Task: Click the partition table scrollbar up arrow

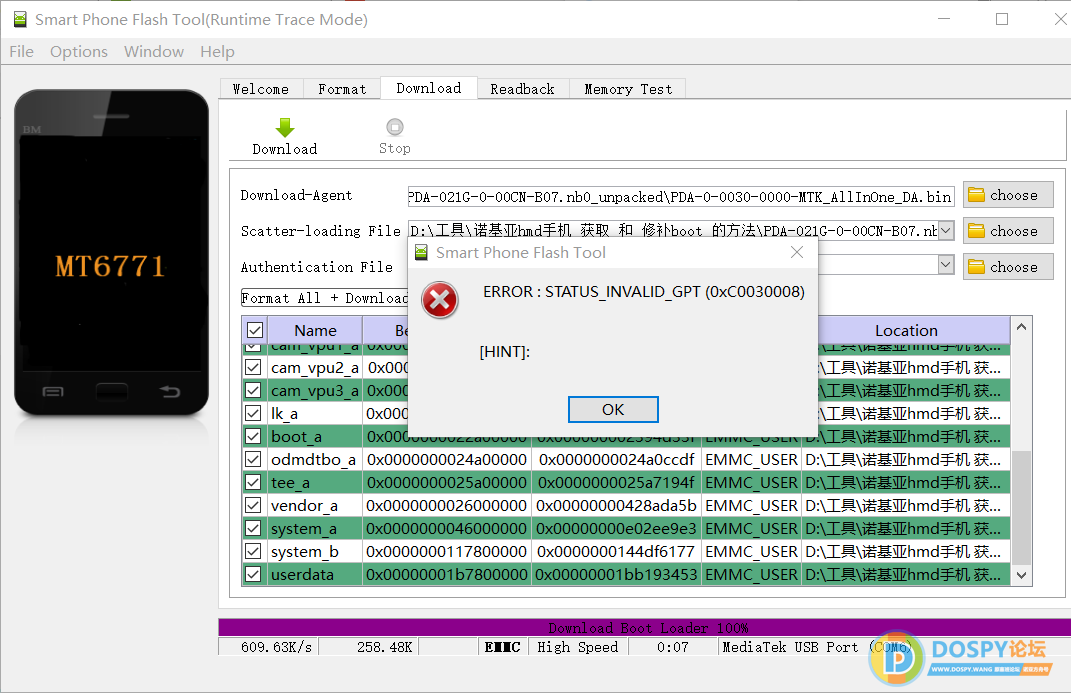Action: point(1021,327)
